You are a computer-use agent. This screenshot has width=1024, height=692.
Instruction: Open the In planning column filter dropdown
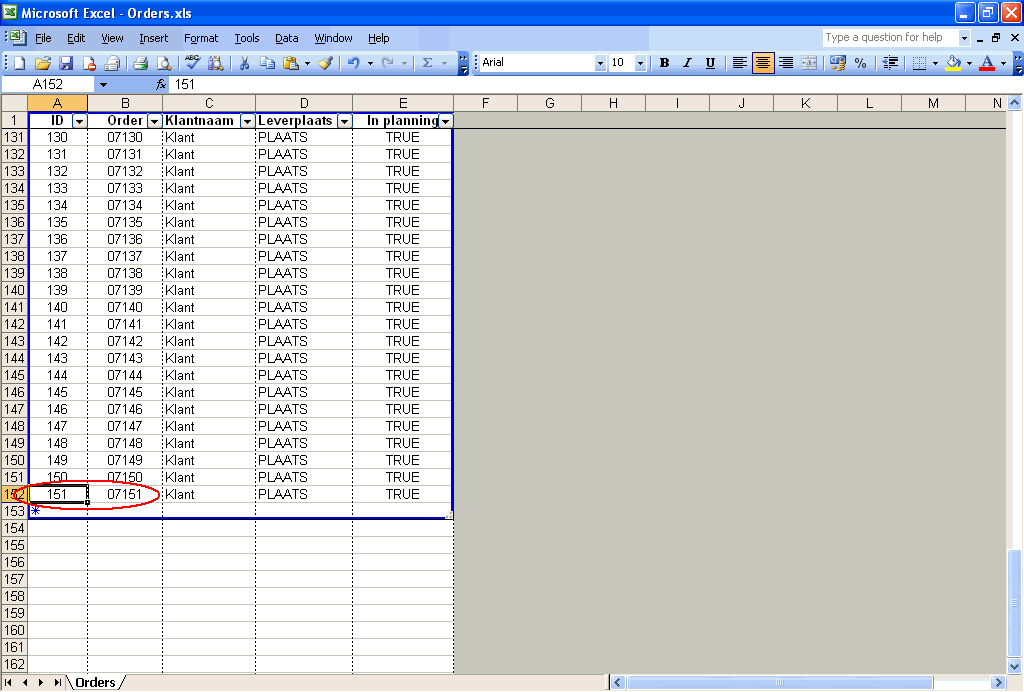coord(445,121)
